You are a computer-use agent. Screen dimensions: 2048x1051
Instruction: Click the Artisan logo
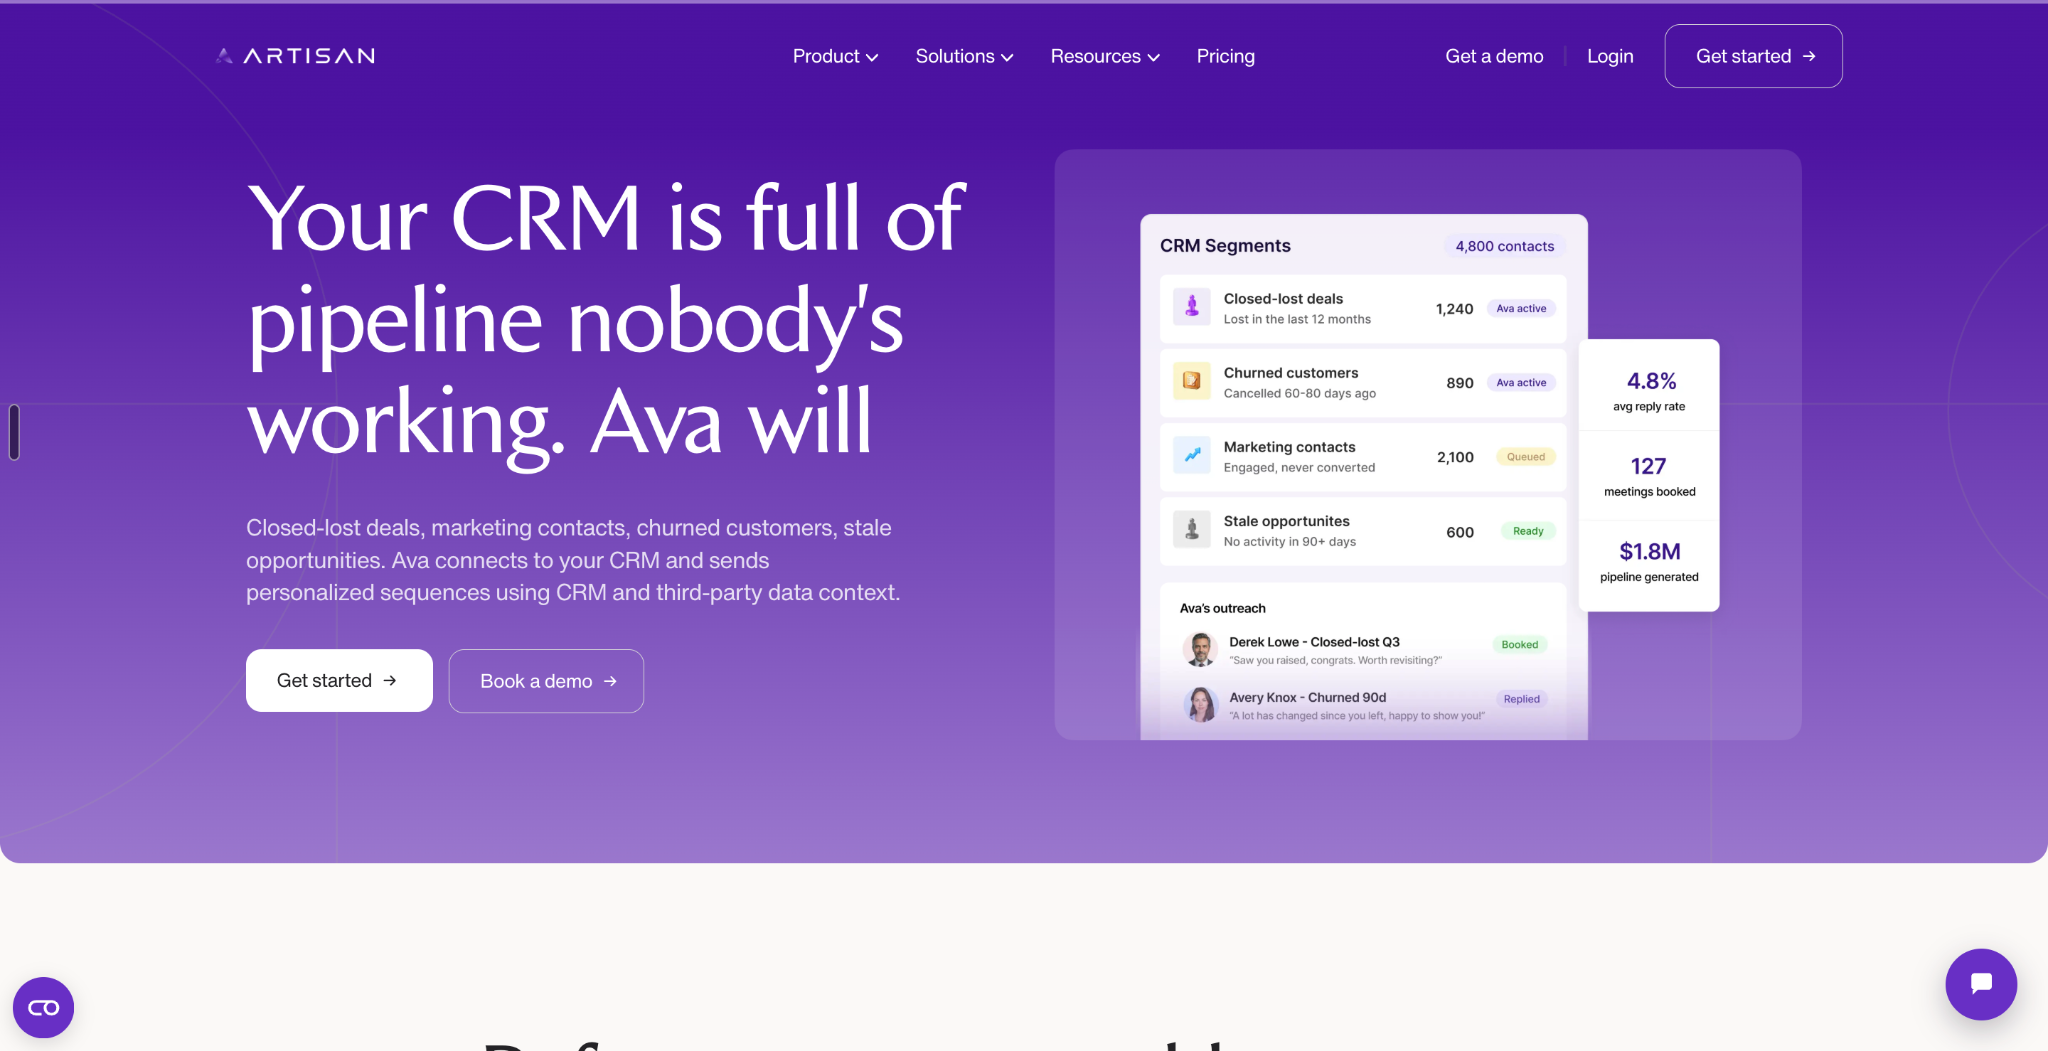click(x=295, y=56)
